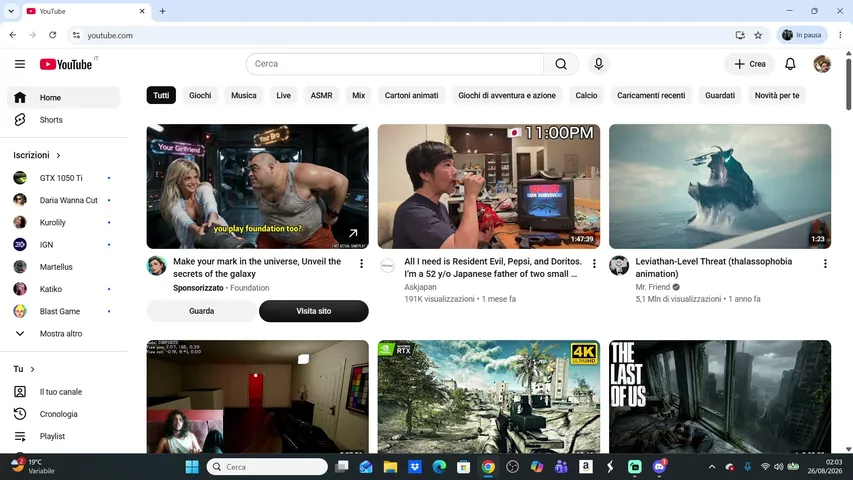The height and width of the screenshot is (480, 853).
Task: Reload the page in Chrome
Action: pyautogui.click(x=52, y=35)
